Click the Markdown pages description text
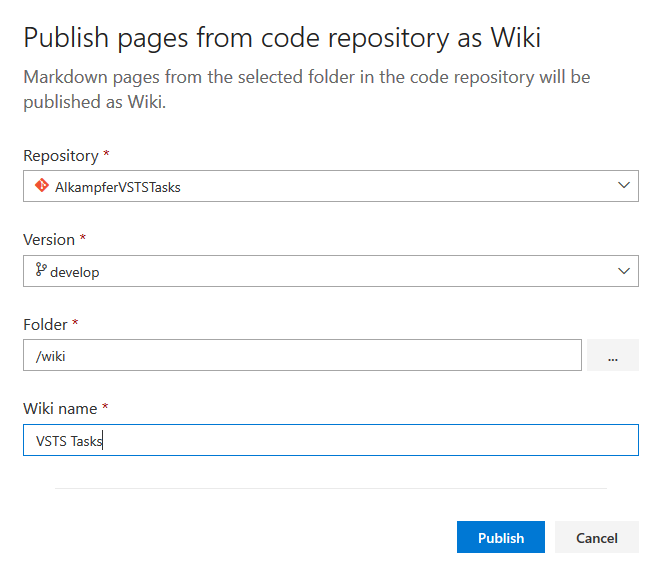The width and height of the screenshot is (668, 570). coord(307,89)
